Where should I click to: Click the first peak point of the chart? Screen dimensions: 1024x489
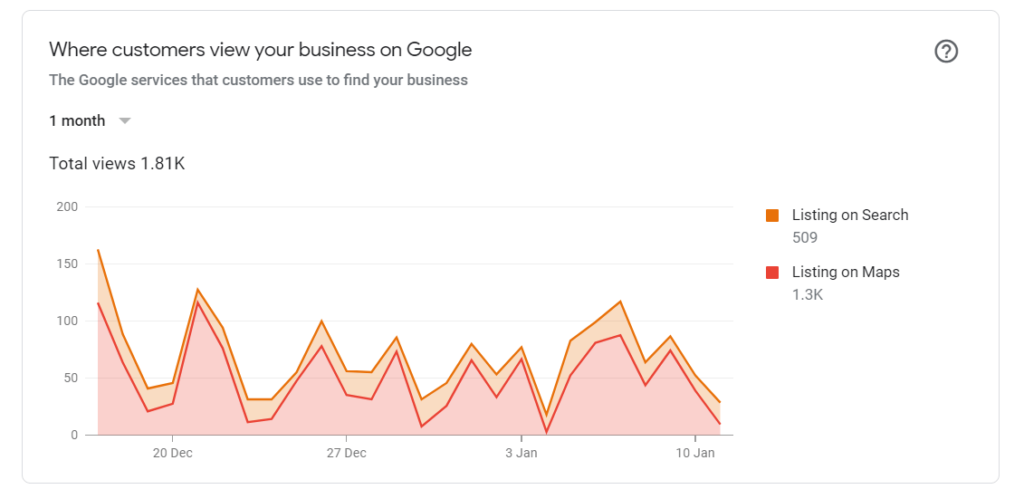point(98,249)
